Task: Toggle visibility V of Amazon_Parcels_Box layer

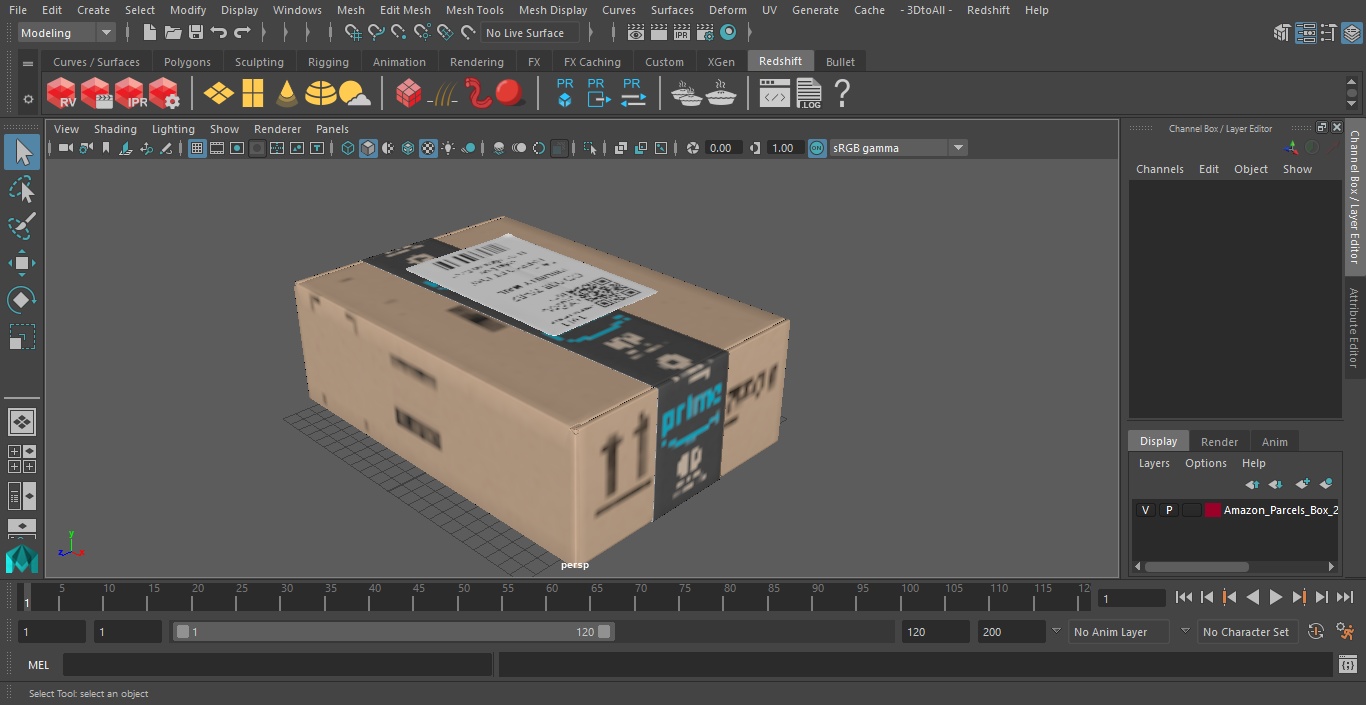Action: click(x=1145, y=510)
